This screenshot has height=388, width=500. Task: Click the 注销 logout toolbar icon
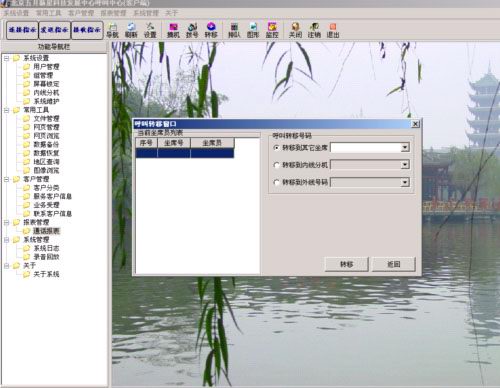click(314, 30)
